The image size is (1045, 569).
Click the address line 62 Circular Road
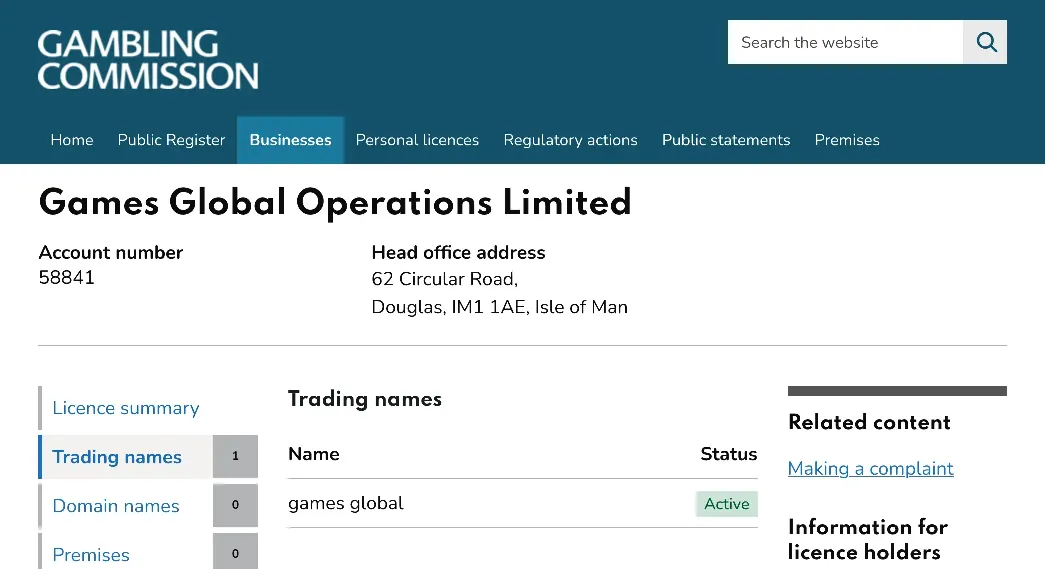445,279
